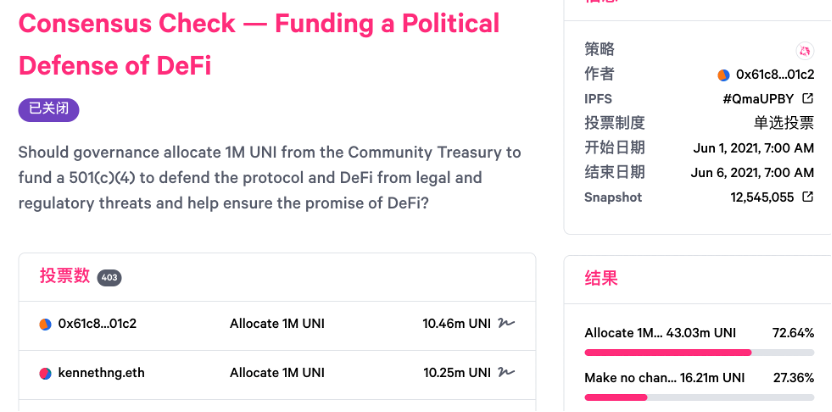This screenshot has height=412, width=832.
Task: Open Snapshot block number 12,545,055
Action: point(762,197)
